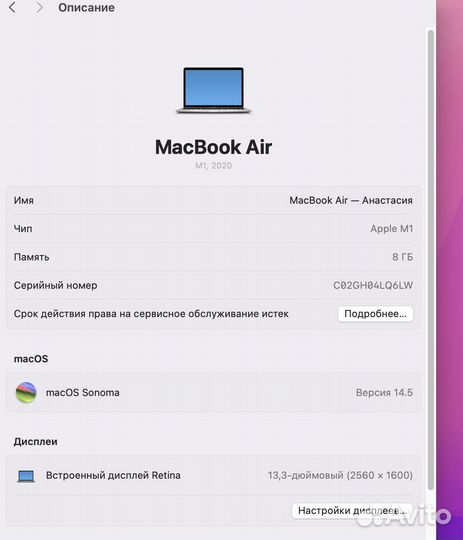
Task: Go forward using the right chevron
Action: [39, 7]
